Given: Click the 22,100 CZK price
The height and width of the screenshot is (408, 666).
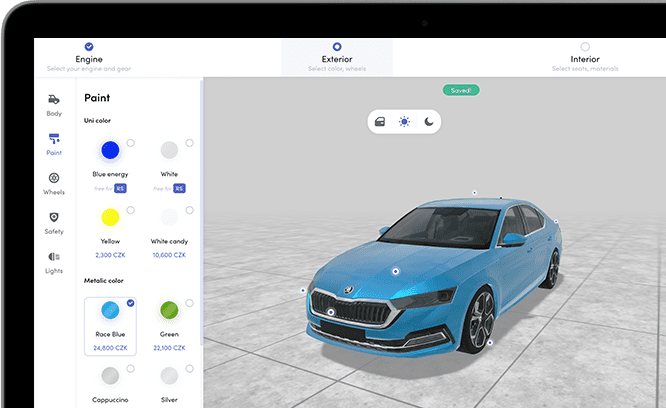Looking at the screenshot, I should 169,348.
